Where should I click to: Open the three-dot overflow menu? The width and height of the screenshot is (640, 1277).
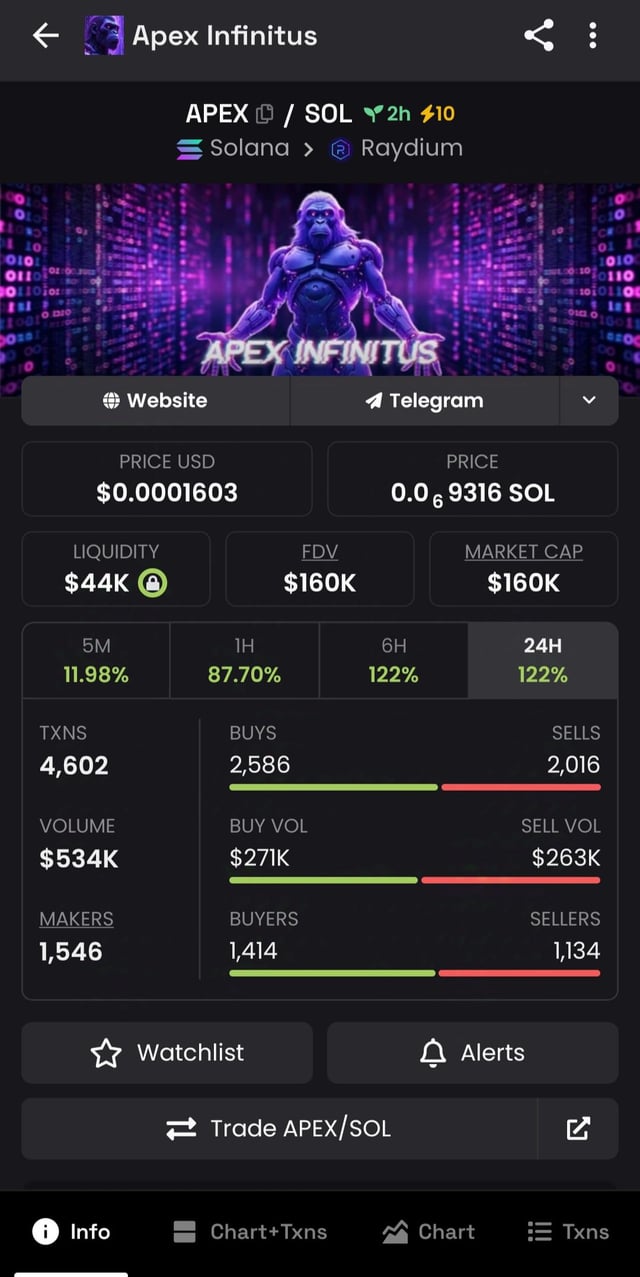[x=593, y=37]
